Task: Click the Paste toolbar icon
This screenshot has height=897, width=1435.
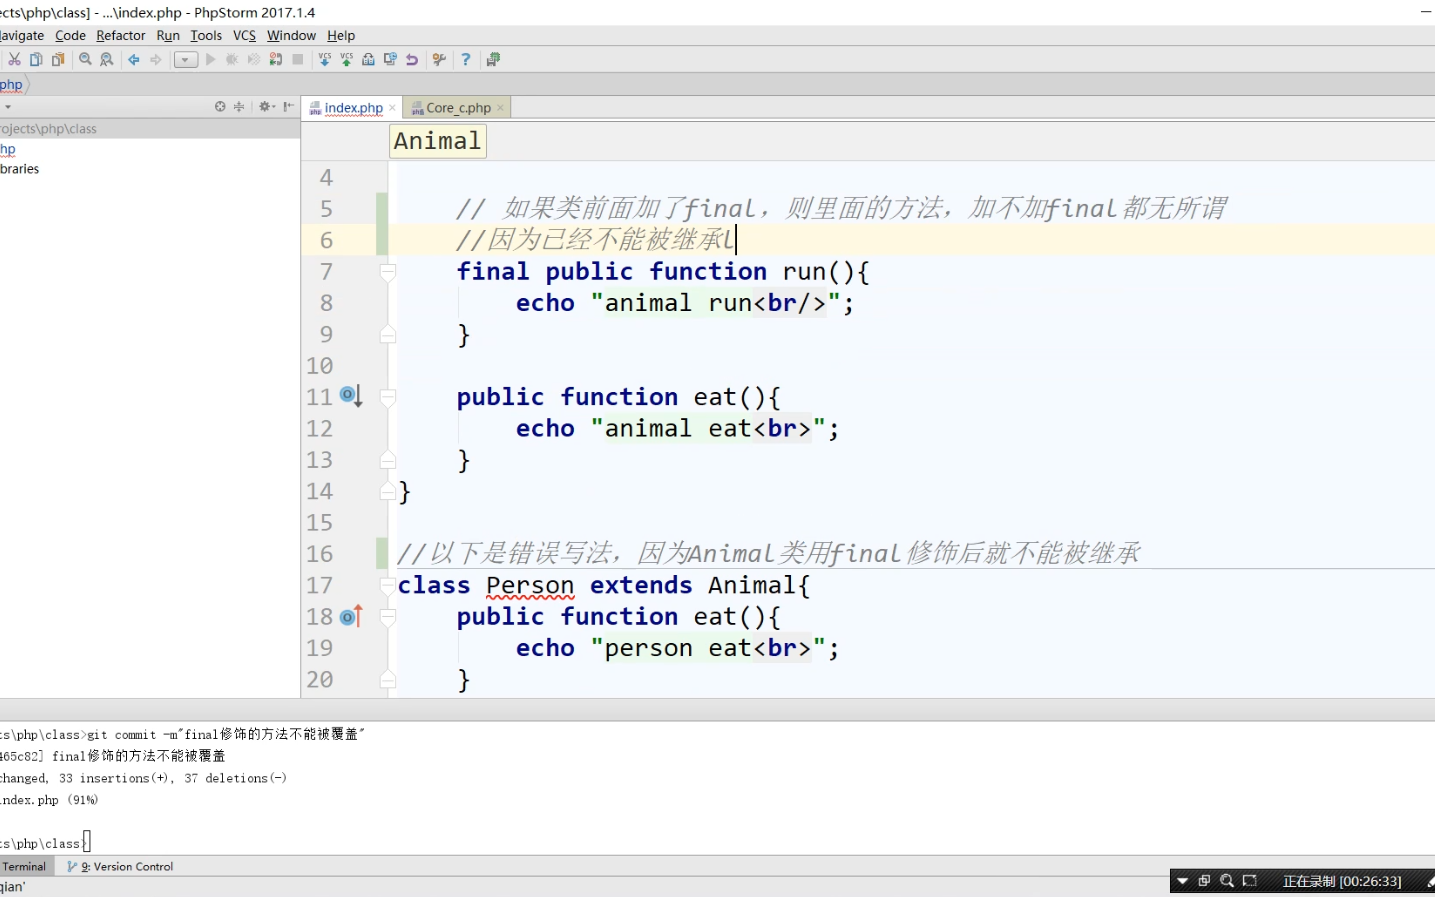Action: point(58,60)
